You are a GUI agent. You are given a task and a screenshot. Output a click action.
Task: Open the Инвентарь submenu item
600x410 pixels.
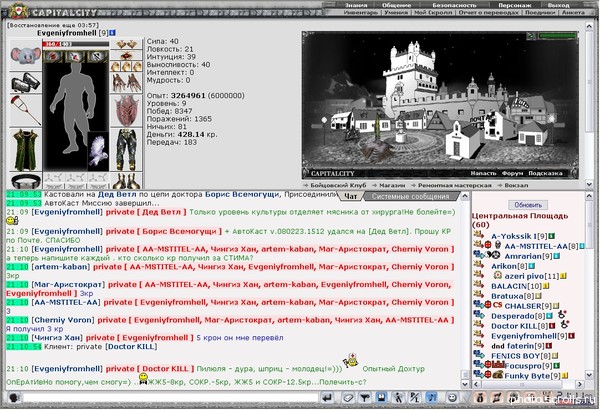tap(360, 13)
